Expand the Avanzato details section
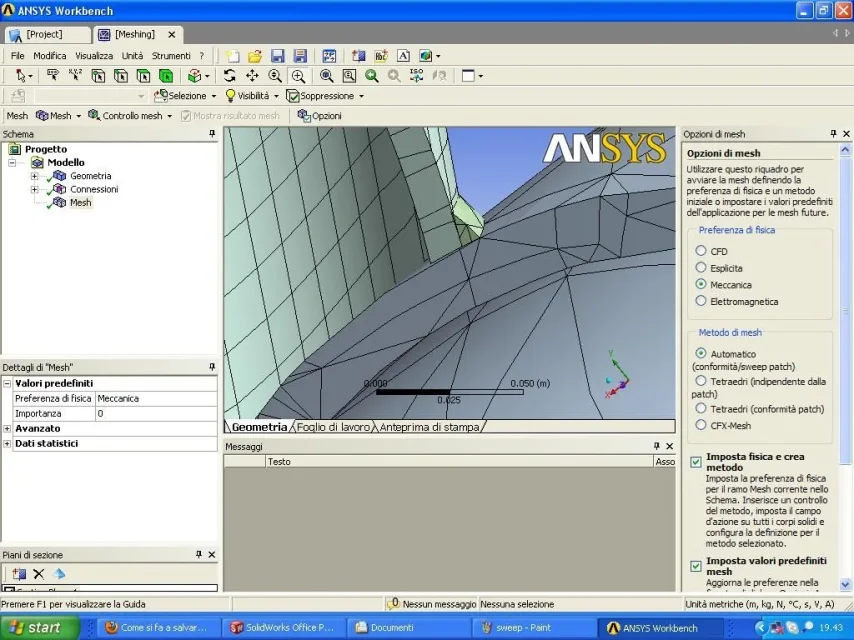Screen dimensions: 854x640 [7, 429]
